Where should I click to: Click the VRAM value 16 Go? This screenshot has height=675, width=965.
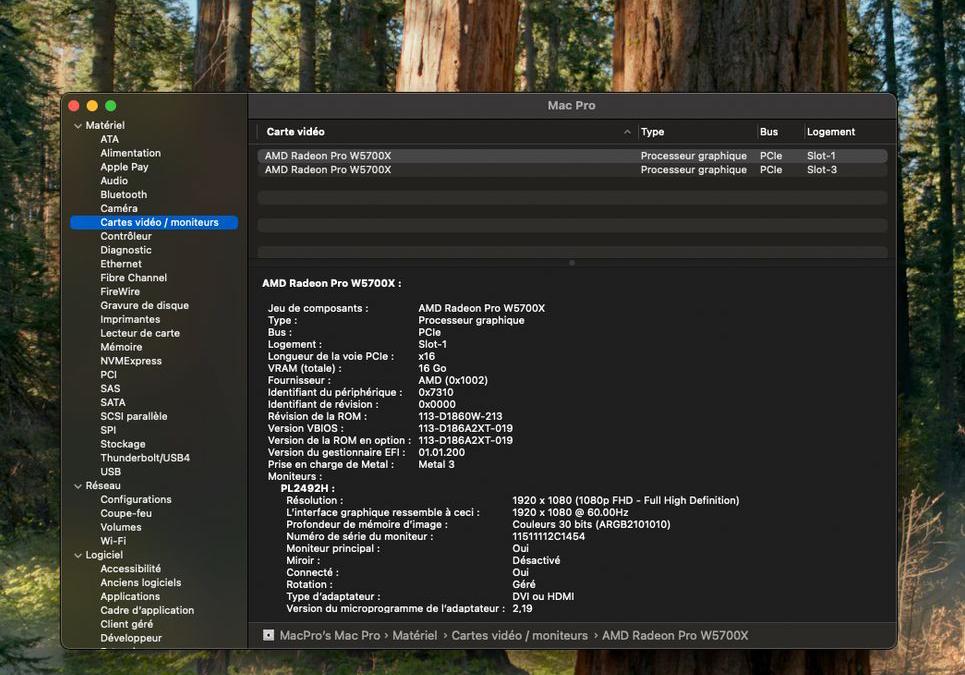432,368
